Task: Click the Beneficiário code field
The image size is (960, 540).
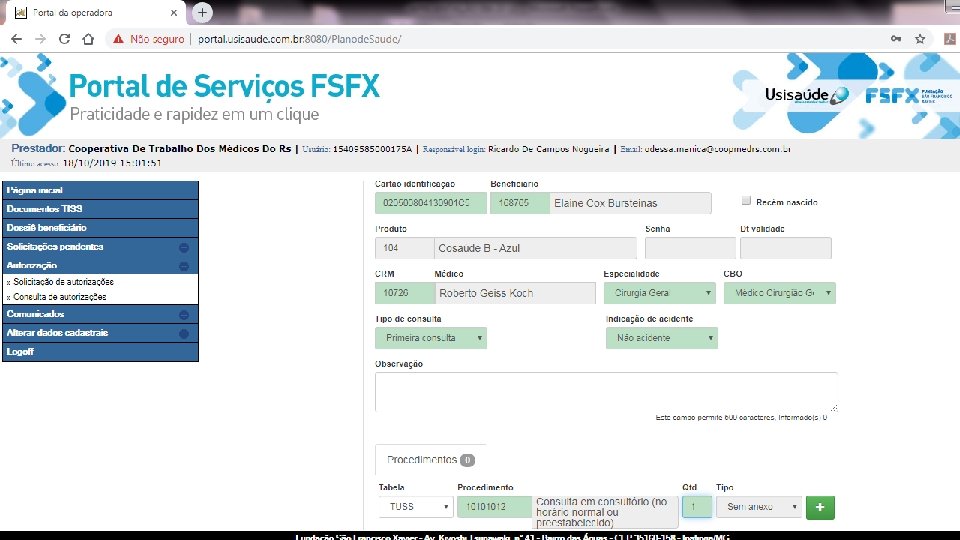Action: pyautogui.click(x=519, y=203)
